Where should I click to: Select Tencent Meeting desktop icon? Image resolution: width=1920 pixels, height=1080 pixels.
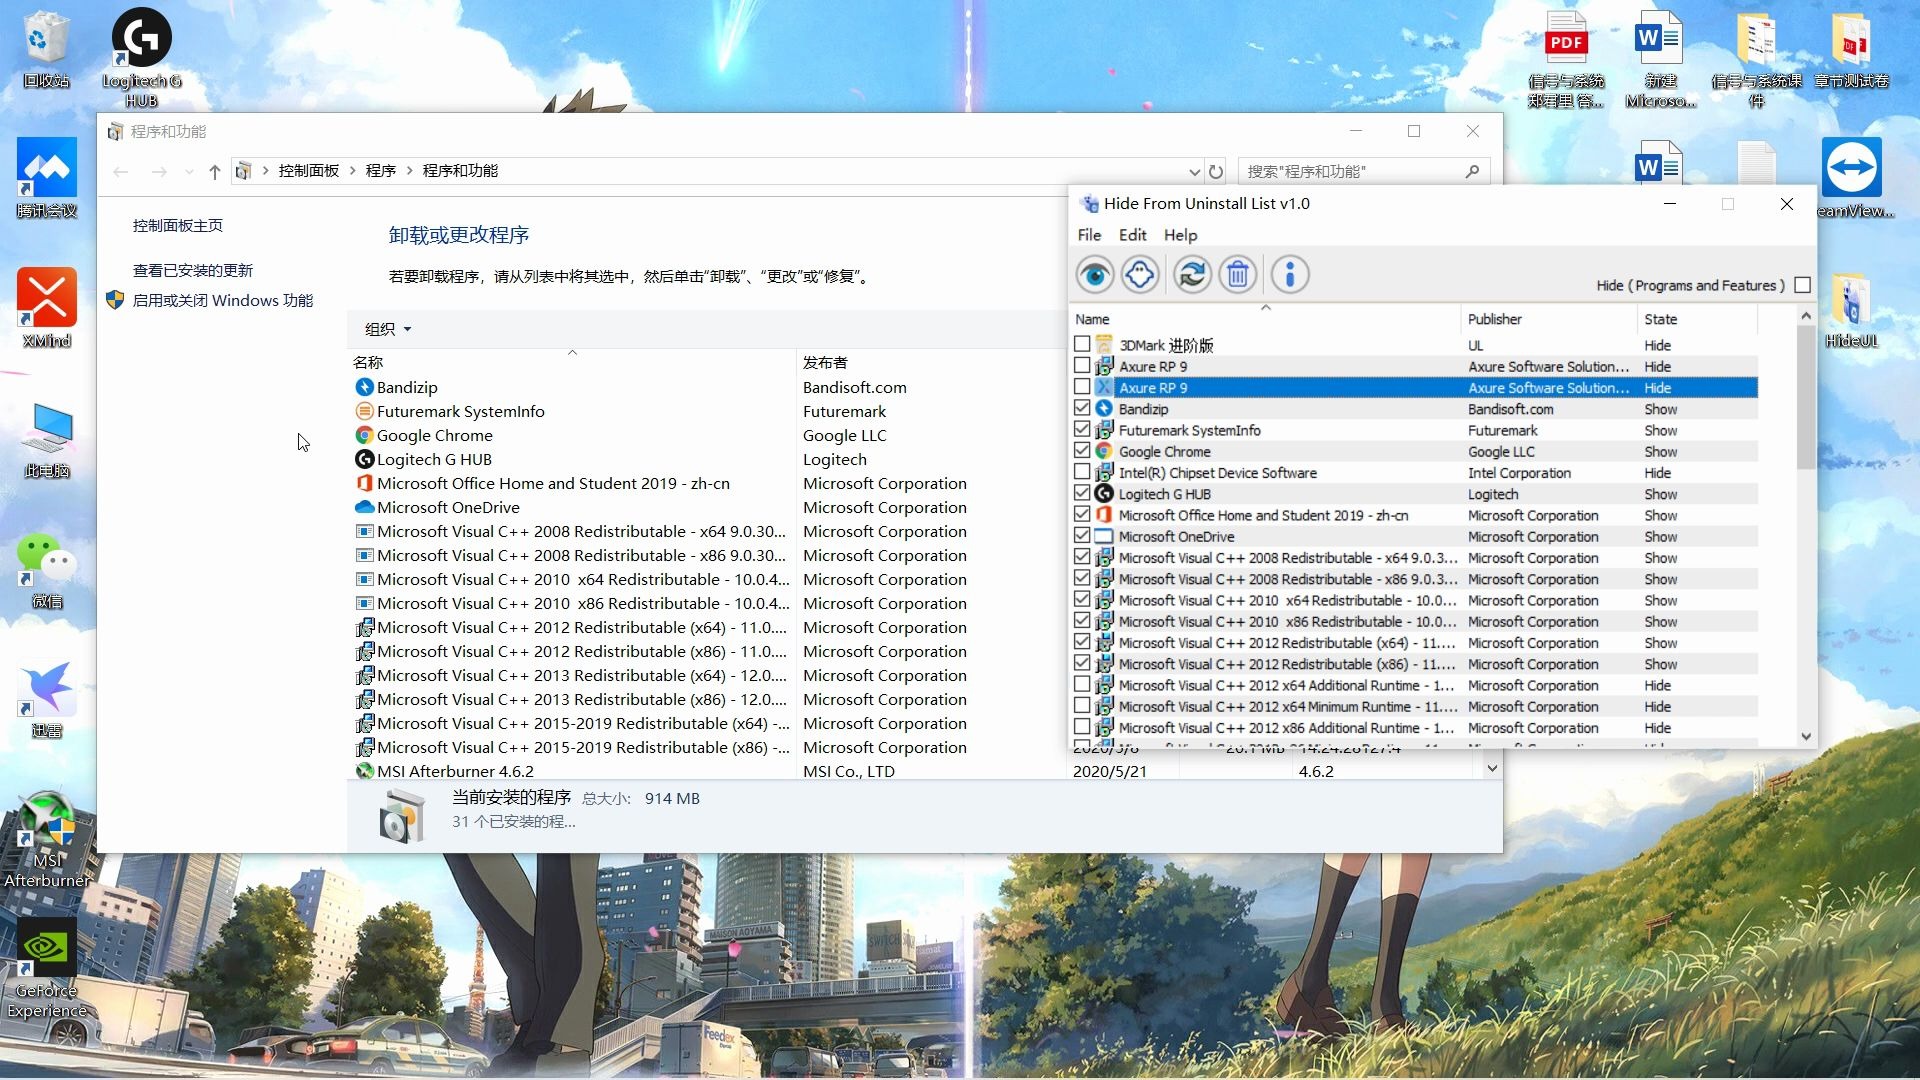coord(47,178)
